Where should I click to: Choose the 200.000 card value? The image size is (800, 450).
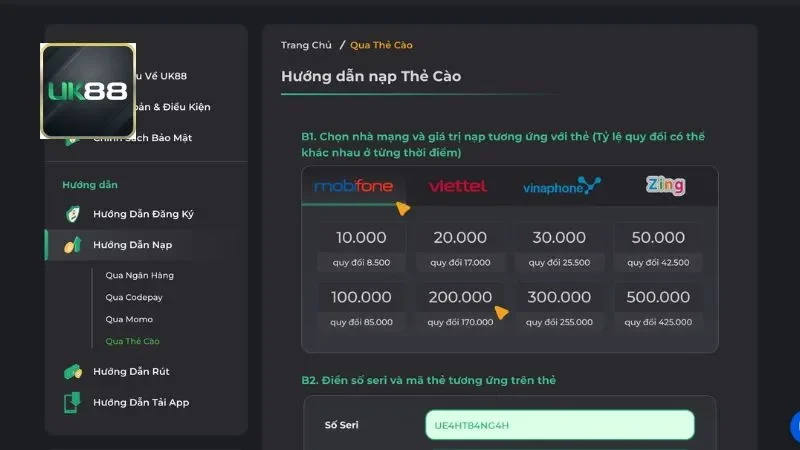(x=460, y=306)
